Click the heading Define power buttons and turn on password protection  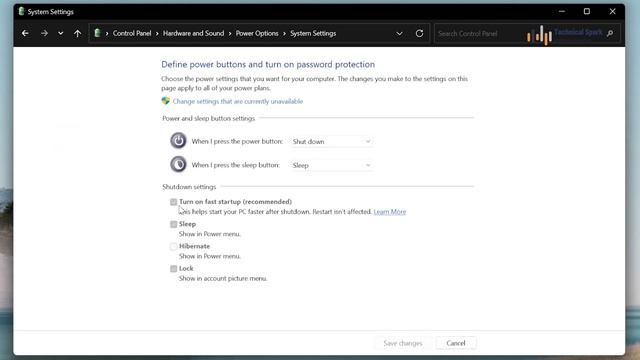[x=268, y=64]
